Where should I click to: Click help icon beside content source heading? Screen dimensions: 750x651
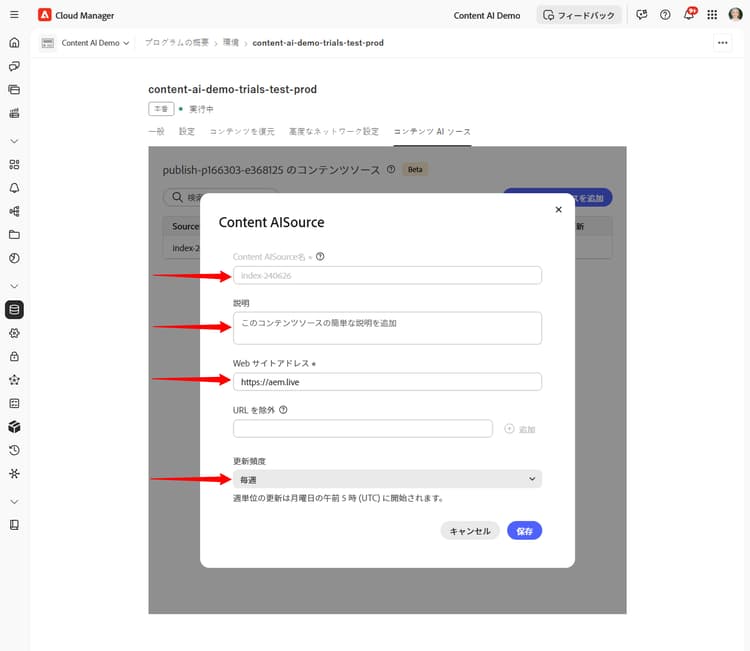click(x=391, y=169)
